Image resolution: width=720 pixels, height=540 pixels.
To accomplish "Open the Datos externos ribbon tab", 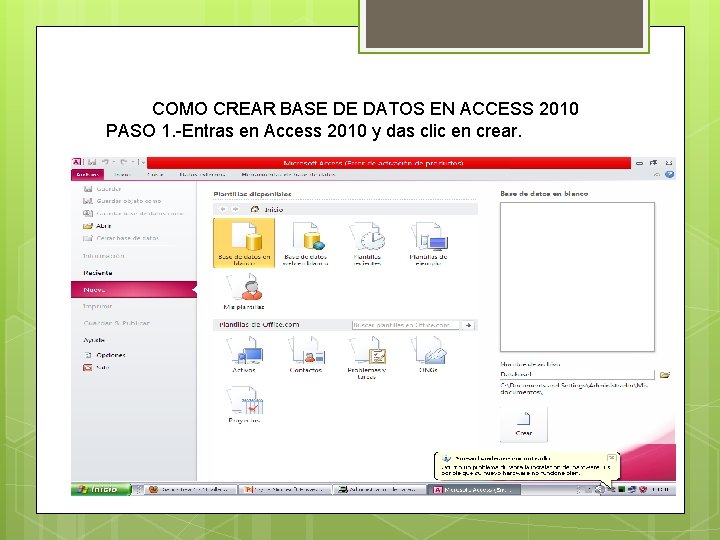I will (202, 174).
